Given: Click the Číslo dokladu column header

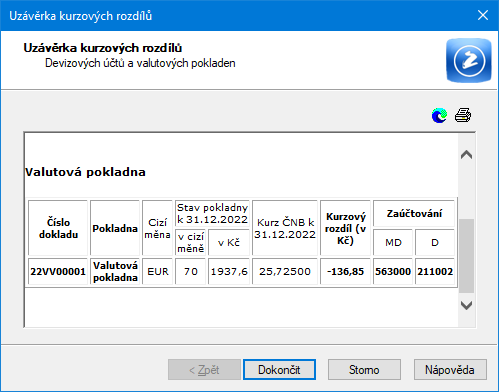Looking at the screenshot, I should (x=58, y=228).
